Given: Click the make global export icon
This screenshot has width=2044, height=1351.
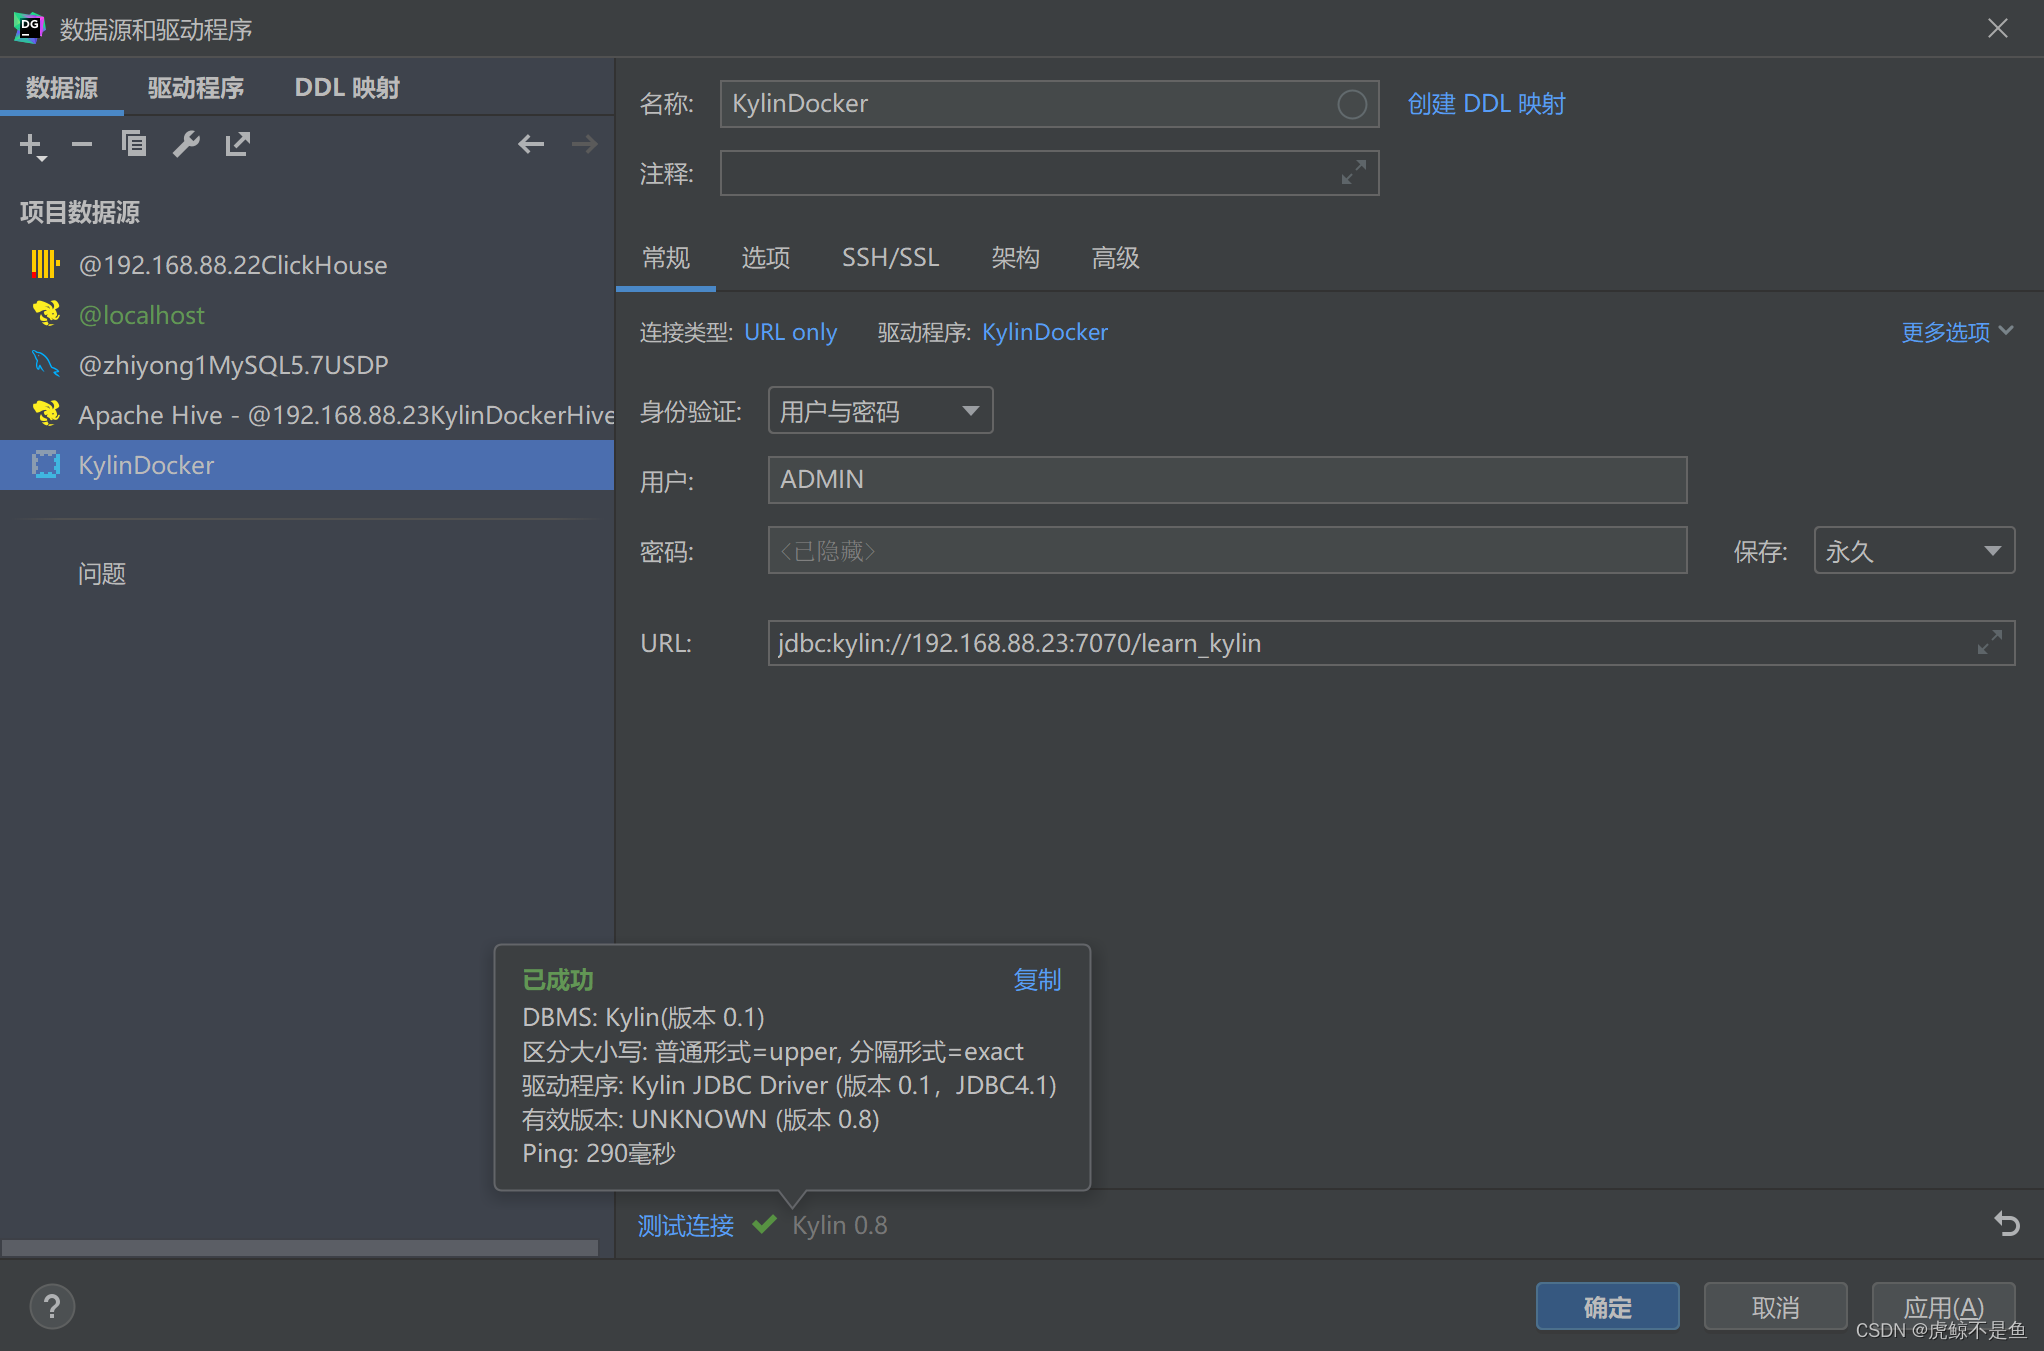Looking at the screenshot, I should pos(238,145).
